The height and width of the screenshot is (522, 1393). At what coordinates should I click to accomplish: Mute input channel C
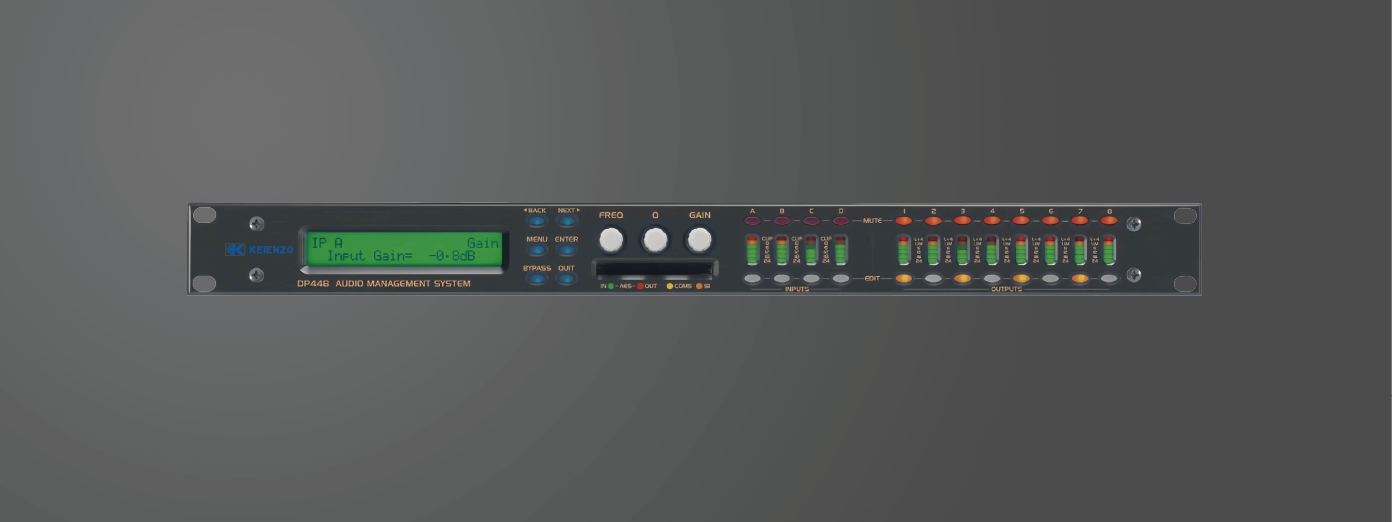click(811, 220)
